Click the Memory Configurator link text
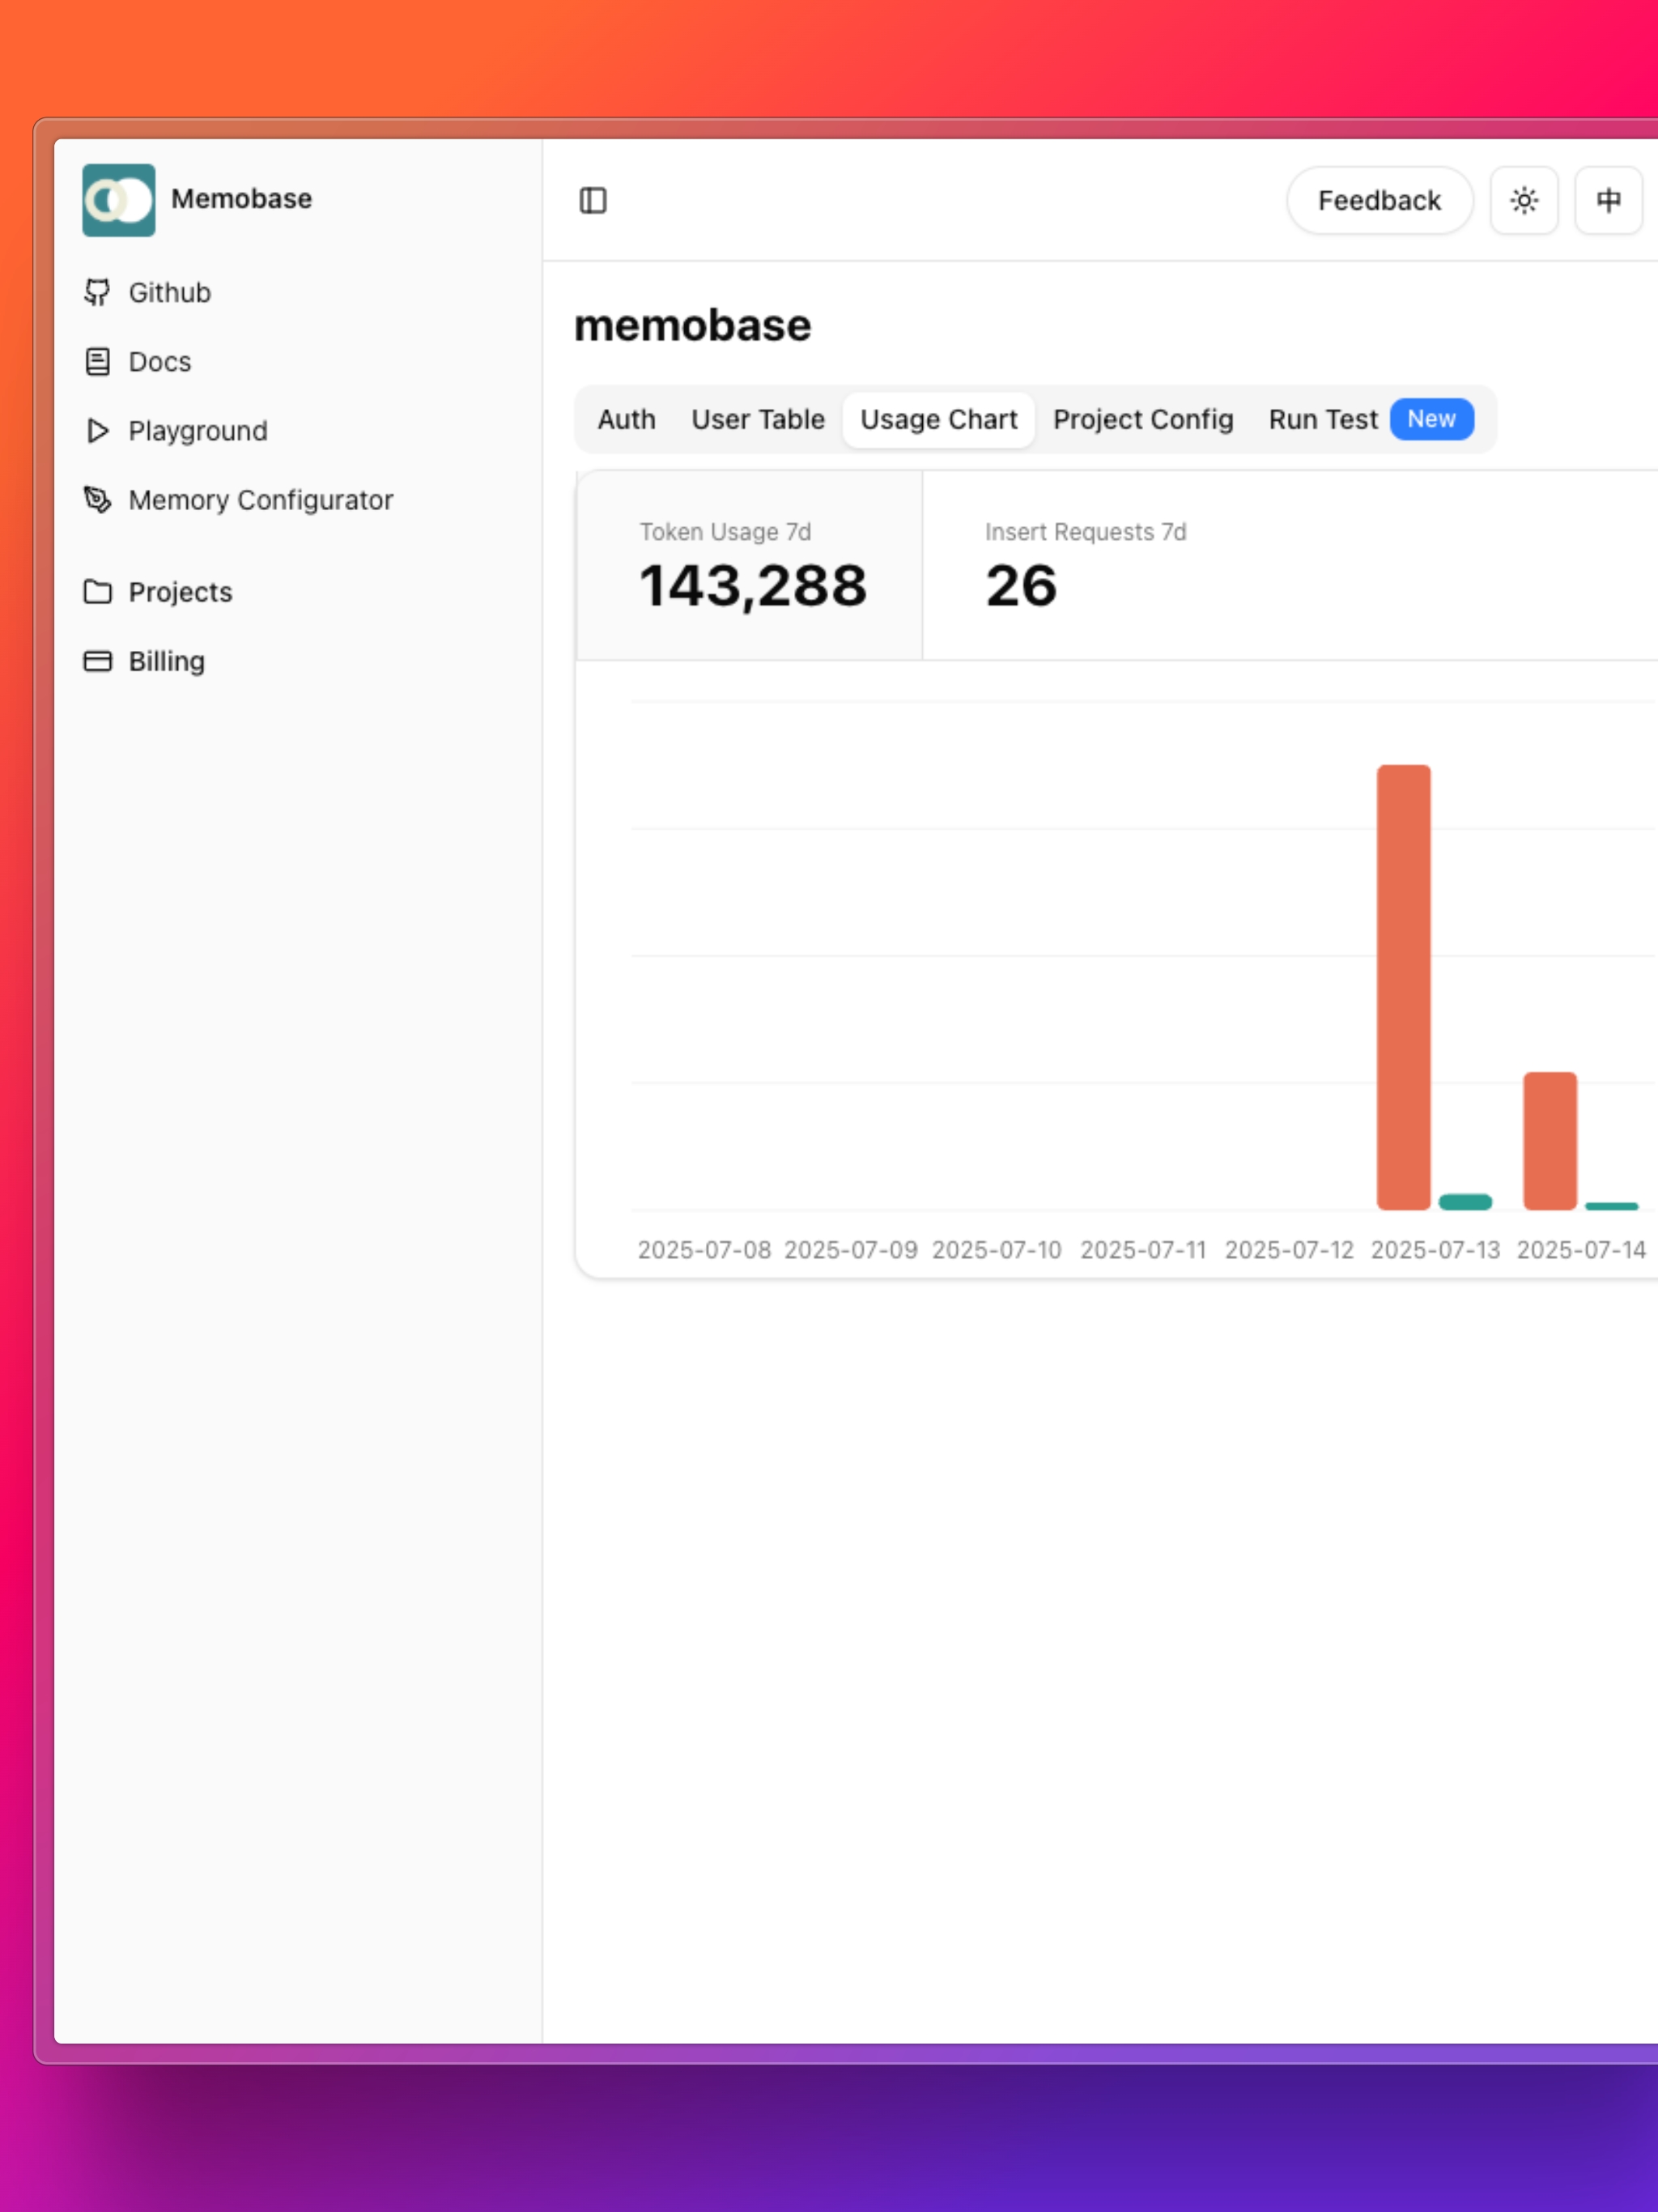 click(x=260, y=499)
